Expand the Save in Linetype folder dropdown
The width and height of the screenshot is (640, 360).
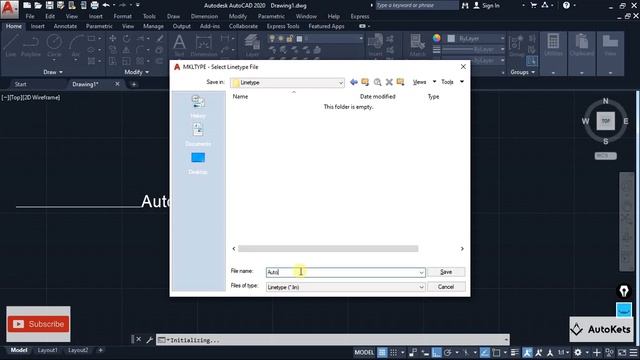(340, 83)
